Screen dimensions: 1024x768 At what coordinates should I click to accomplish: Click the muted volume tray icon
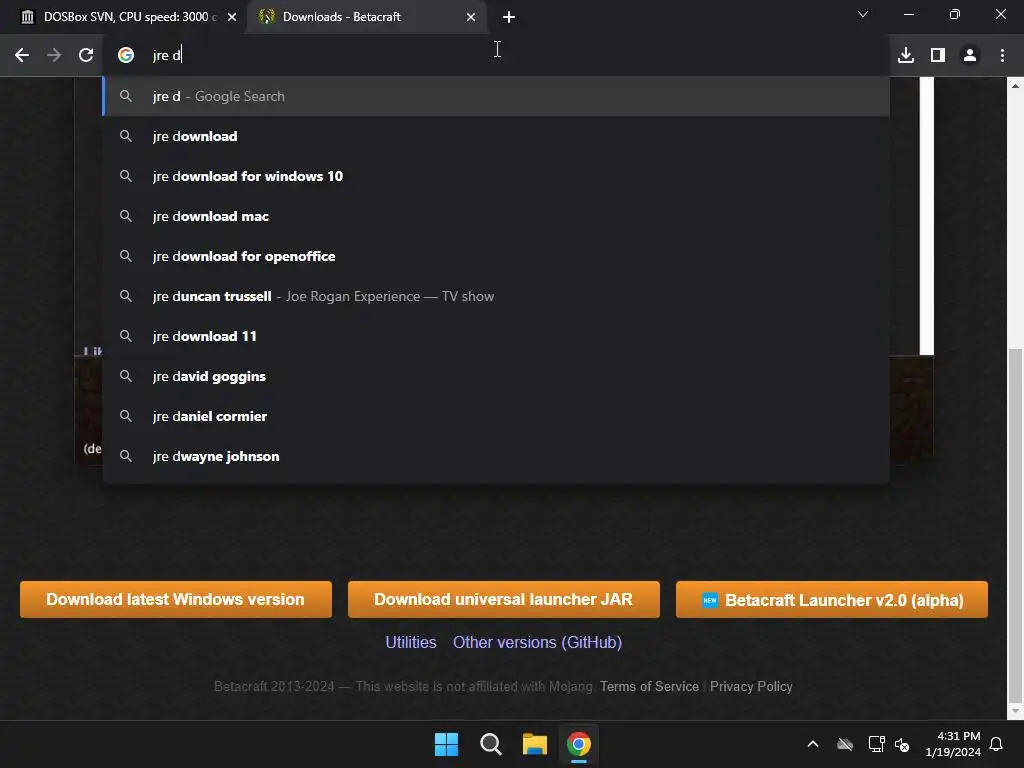(902, 744)
